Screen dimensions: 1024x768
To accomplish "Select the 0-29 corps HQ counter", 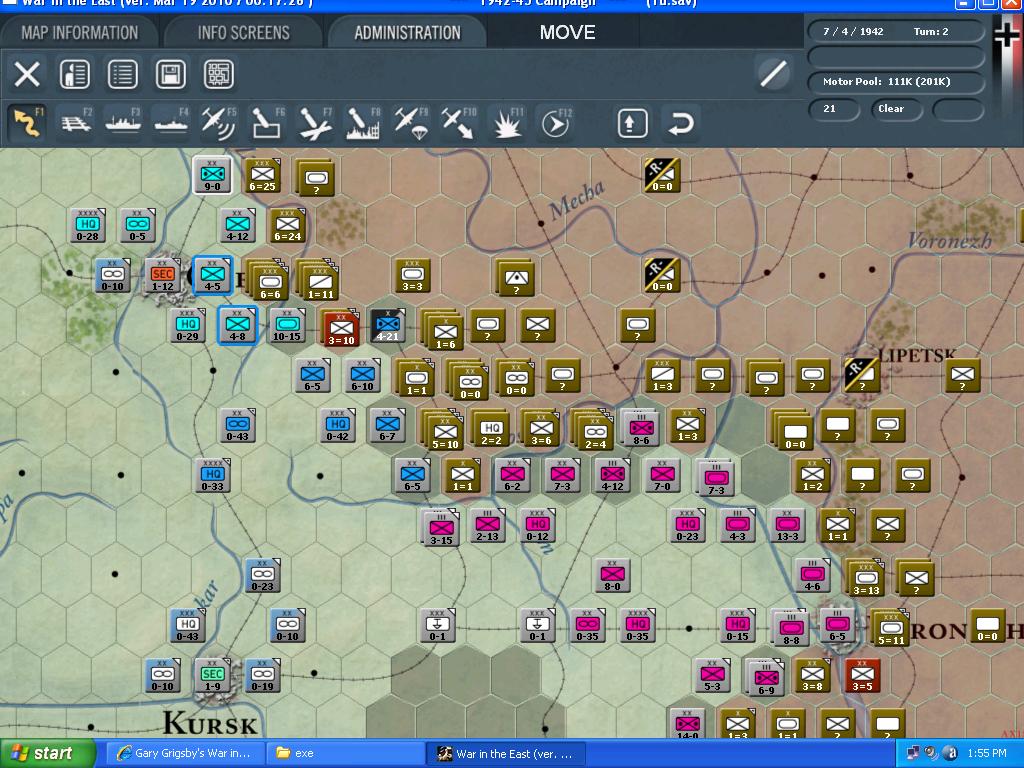I will (187, 325).
